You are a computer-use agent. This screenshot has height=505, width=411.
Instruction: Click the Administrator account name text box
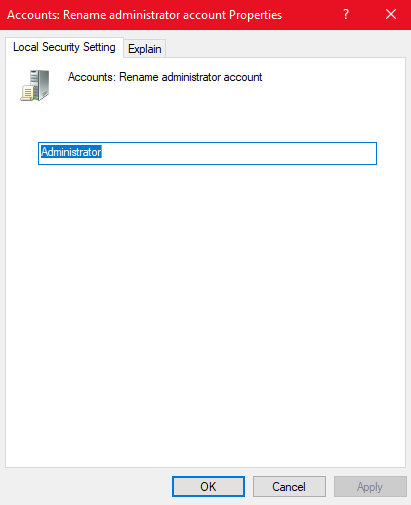point(207,153)
